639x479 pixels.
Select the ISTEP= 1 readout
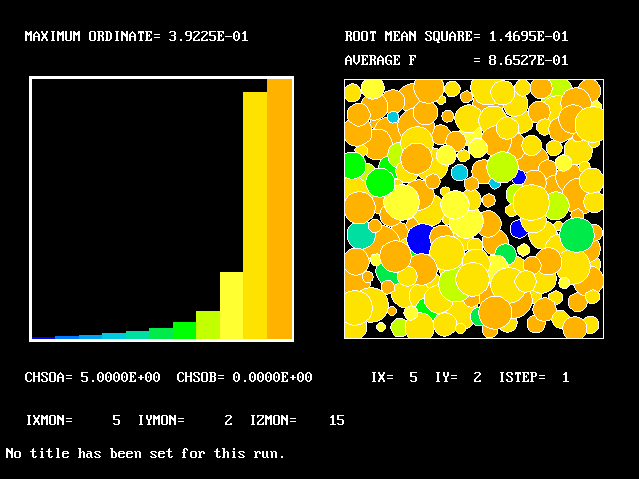[x=534, y=378]
